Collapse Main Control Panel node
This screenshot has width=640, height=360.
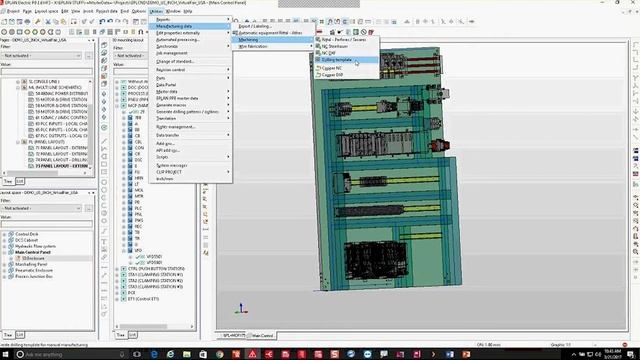coord(4,253)
